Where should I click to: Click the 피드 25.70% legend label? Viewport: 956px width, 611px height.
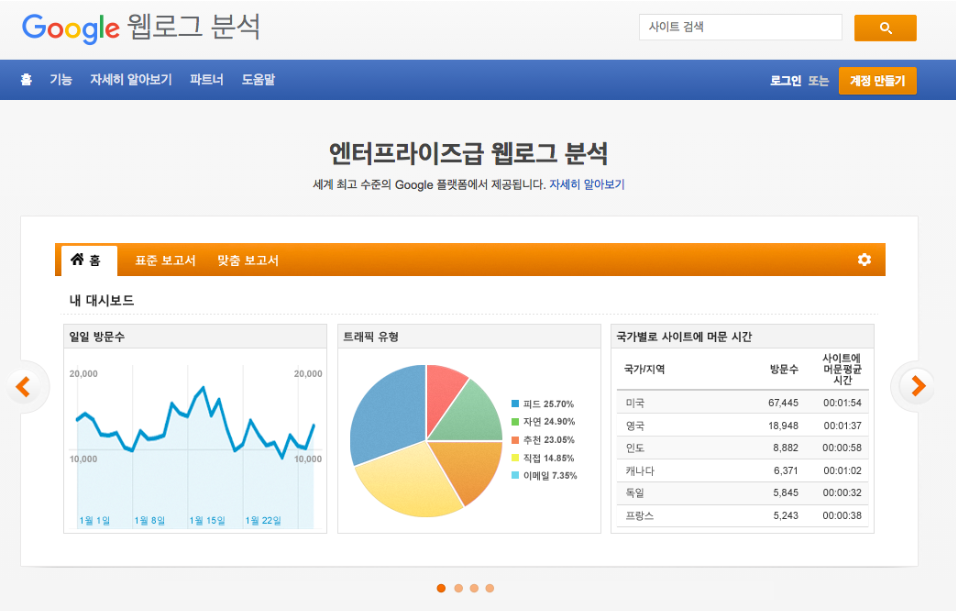click(549, 404)
